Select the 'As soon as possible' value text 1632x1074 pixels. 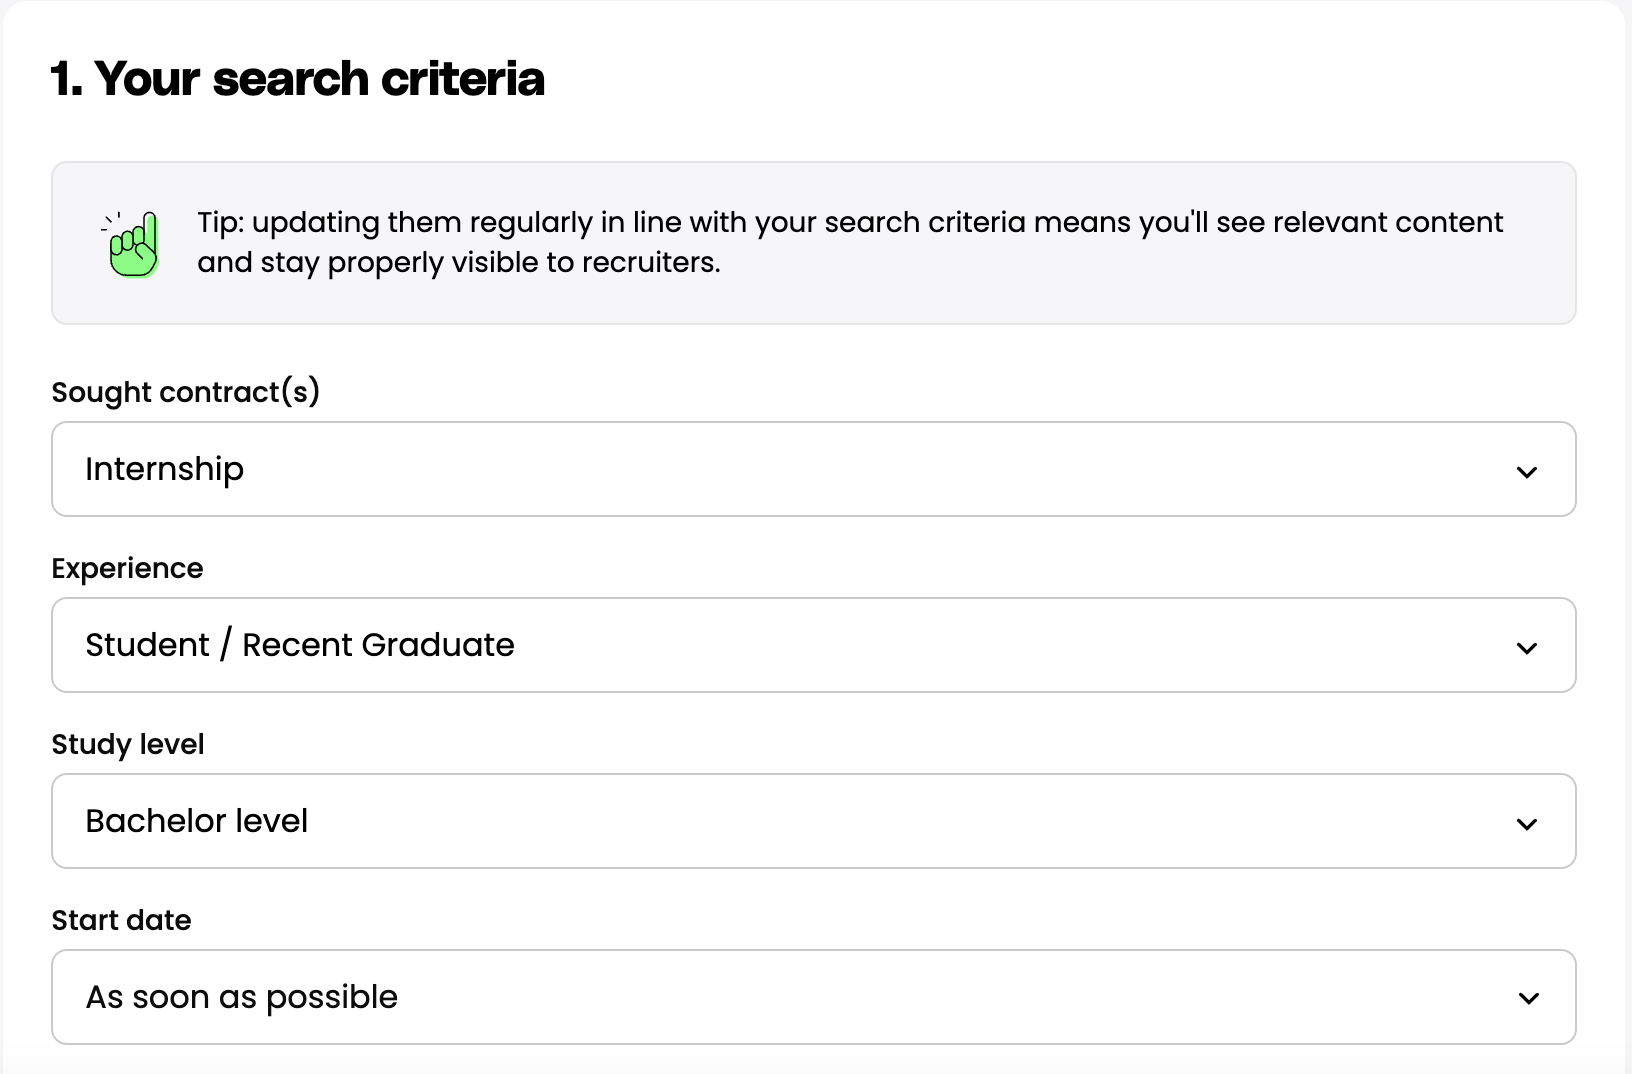(x=241, y=997)
